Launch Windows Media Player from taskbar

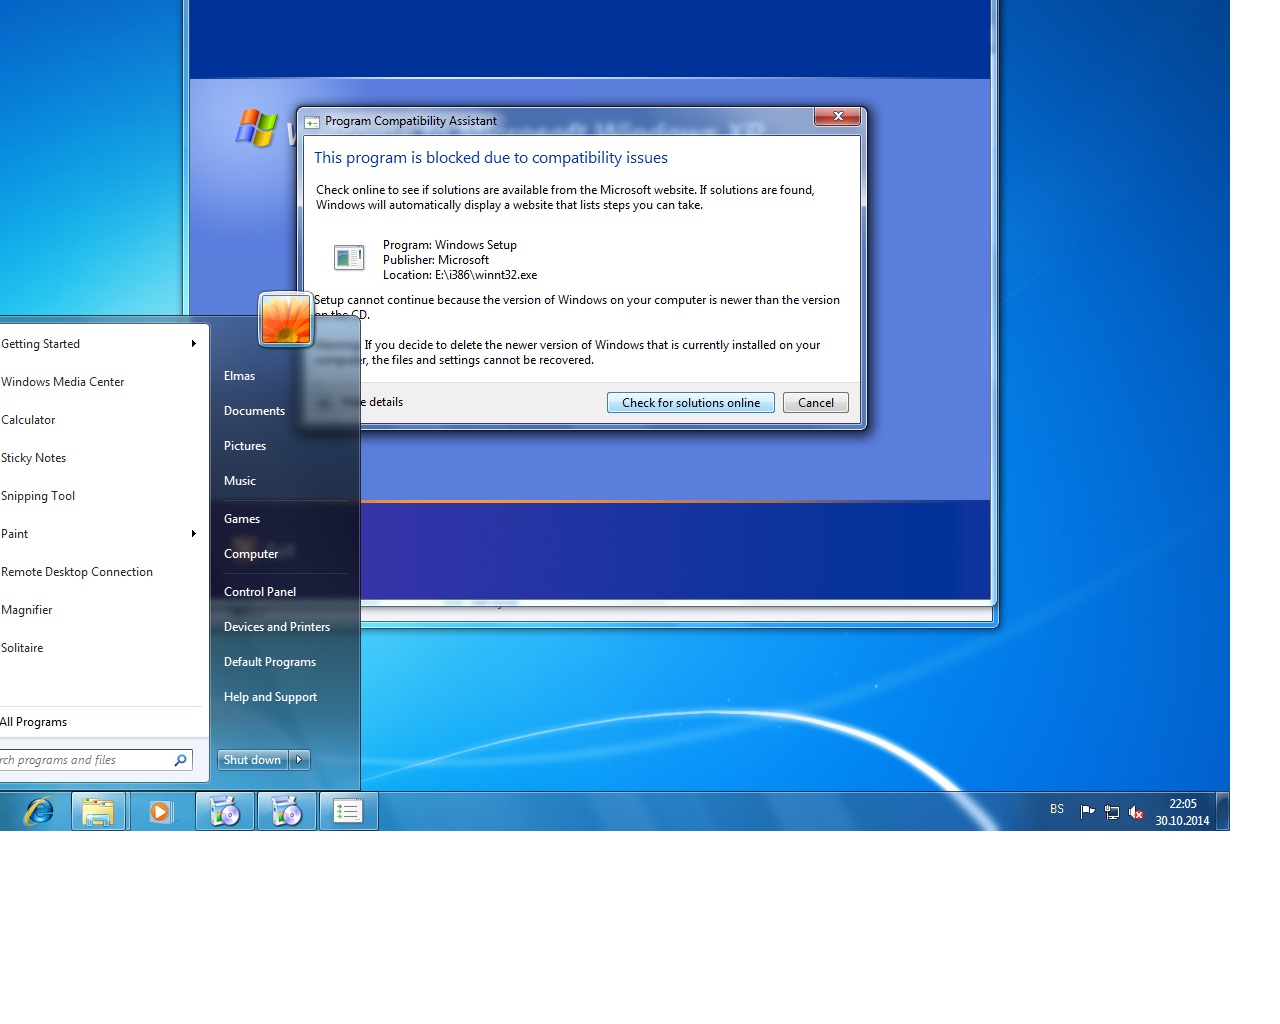click(160, 811)
